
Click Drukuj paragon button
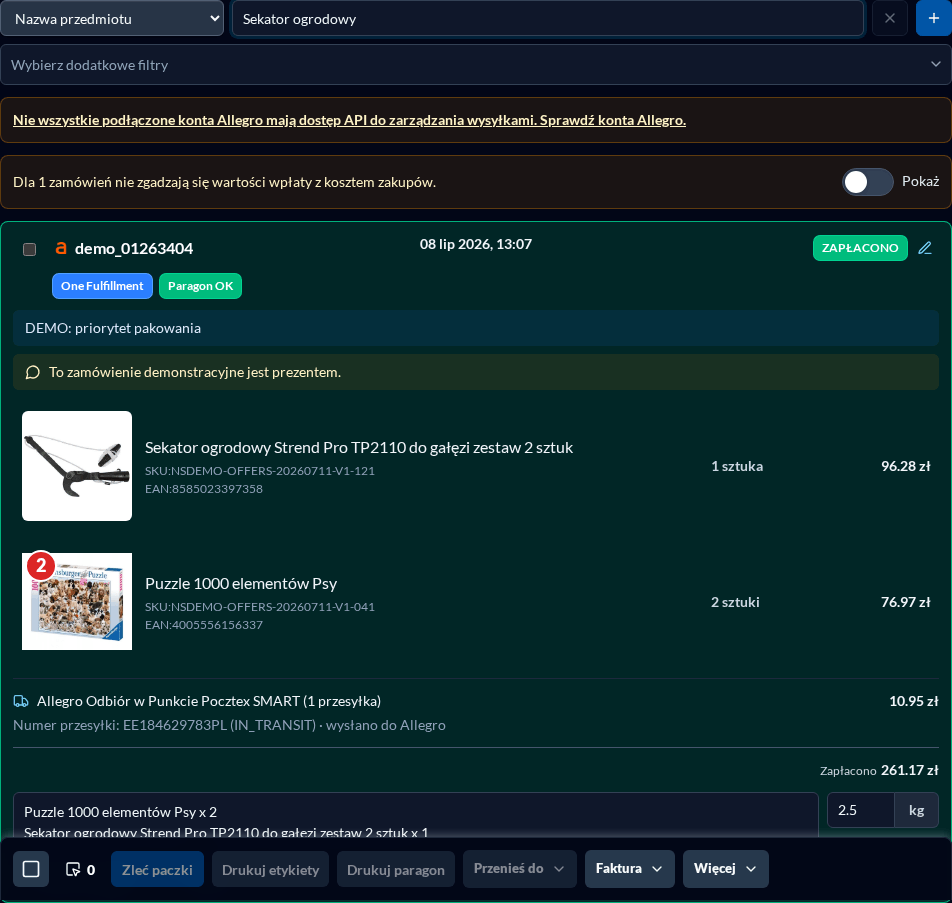(396, 870)
